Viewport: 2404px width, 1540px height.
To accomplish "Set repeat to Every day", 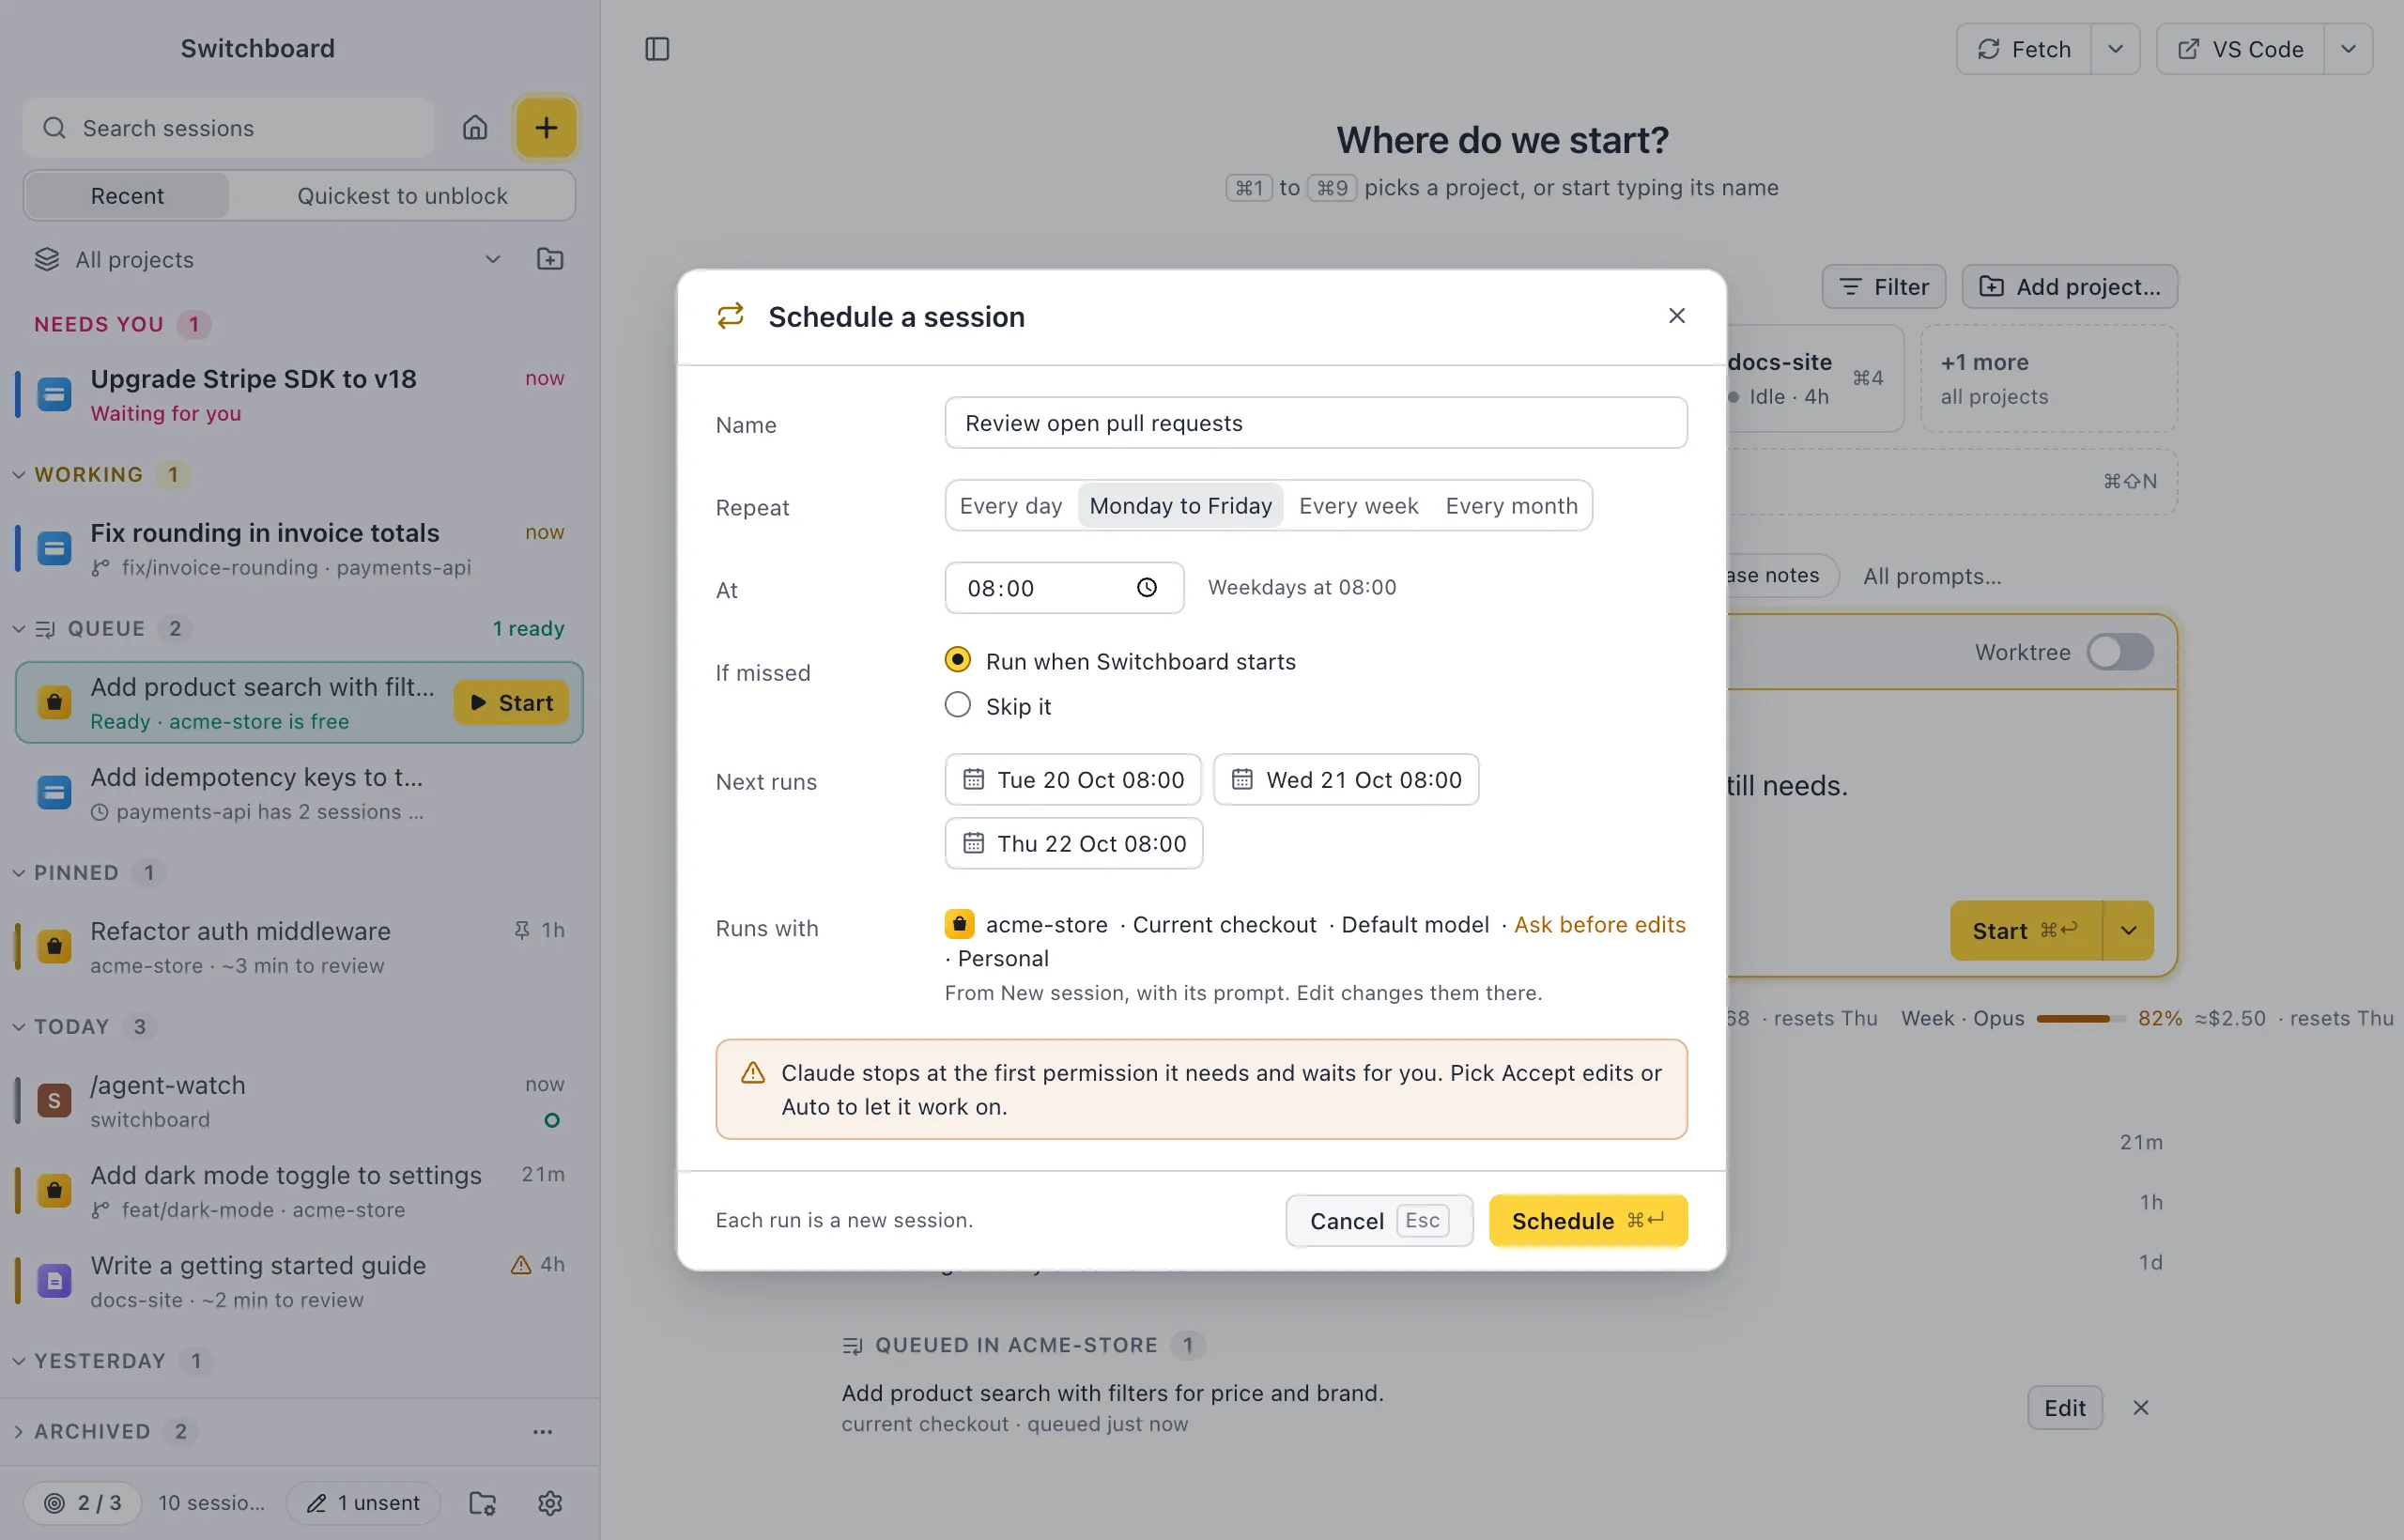I will pyautogui.click(x=1011, y=506).
